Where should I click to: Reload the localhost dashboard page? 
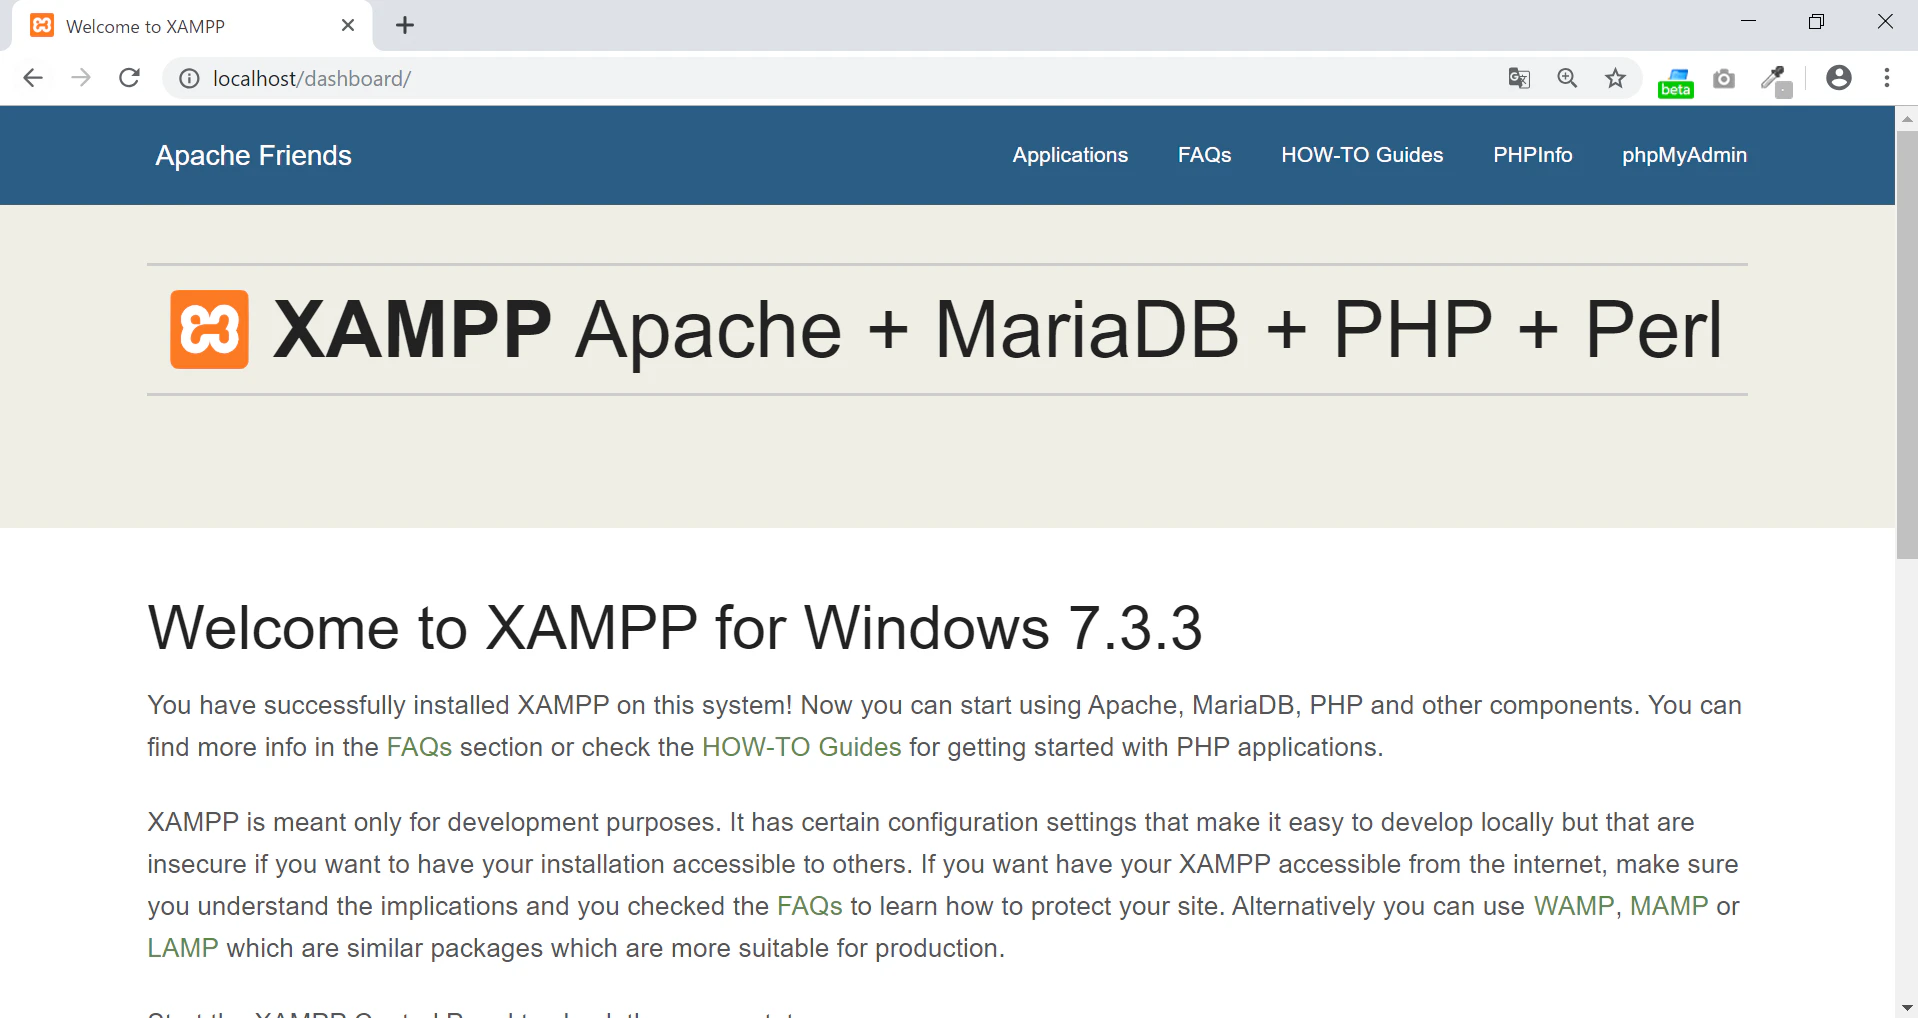pos(129,78)
